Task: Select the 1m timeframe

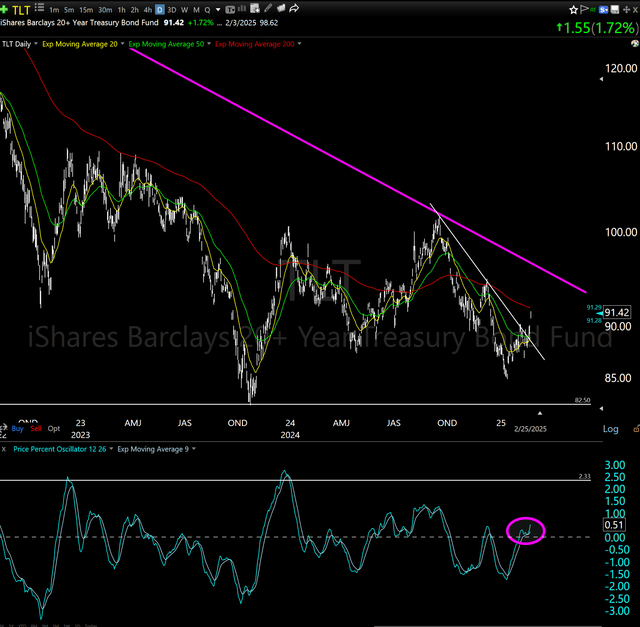Action: (53, 10)
